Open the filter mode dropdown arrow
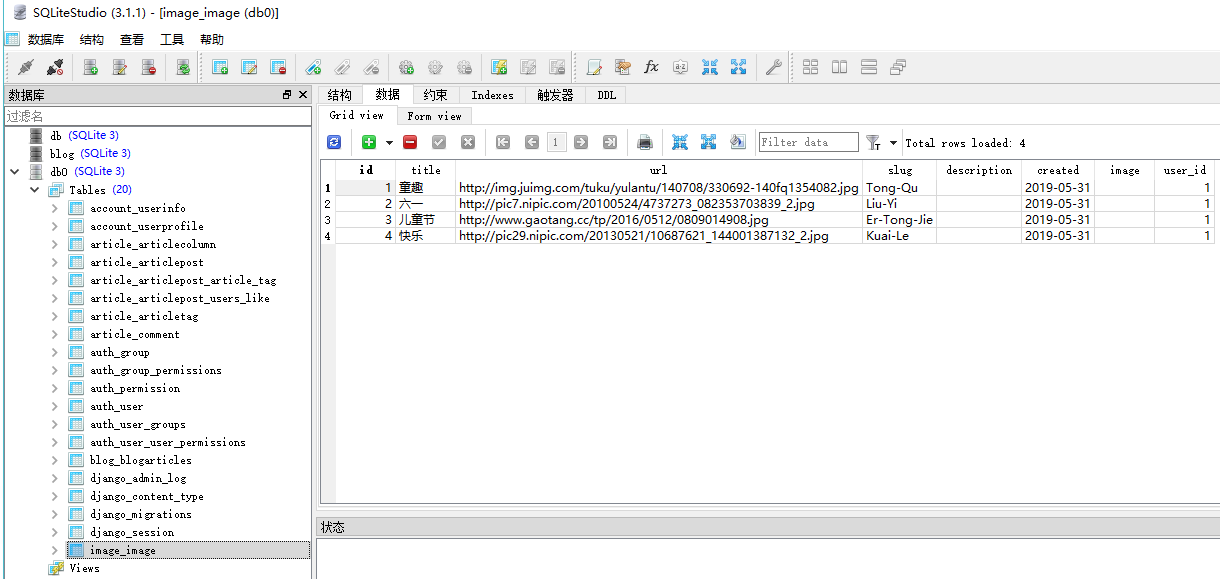Screen dimensions: 1220x579 893,143
